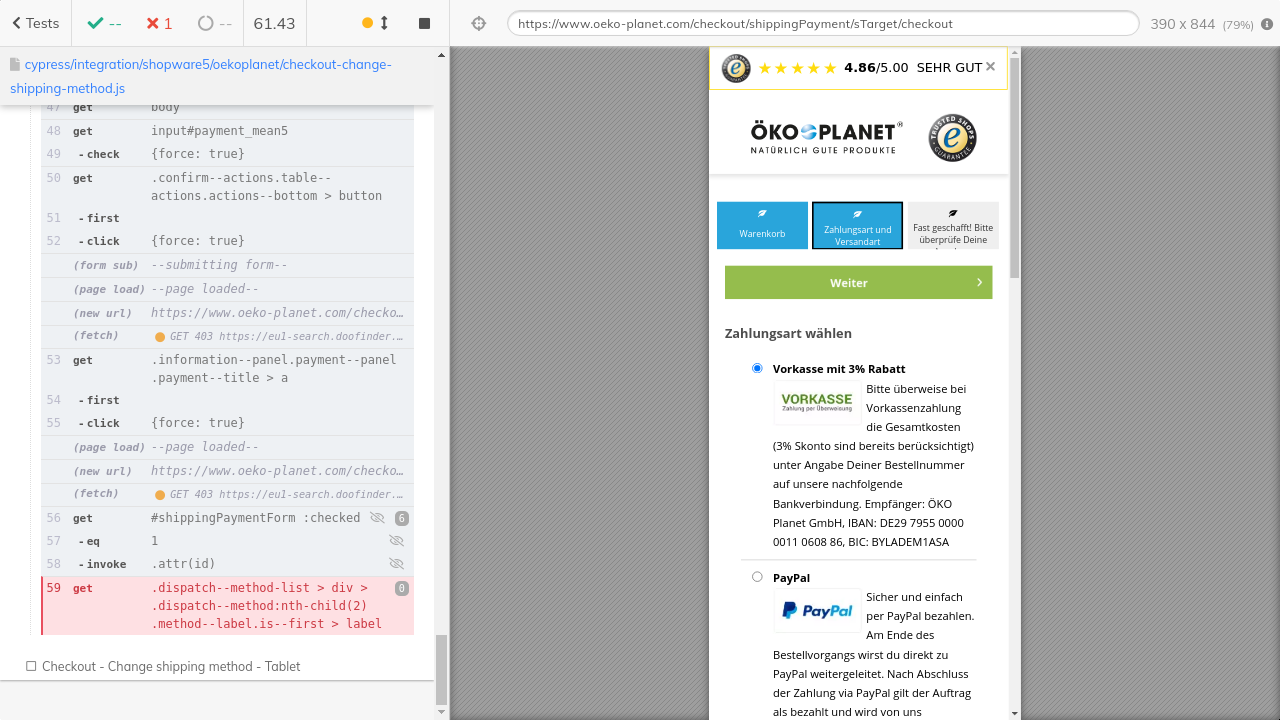The height and width of the screenshot is (720, 1280).
Task: Select Vorkasse mit 3% Rabatt radio button
Action: 757,368
